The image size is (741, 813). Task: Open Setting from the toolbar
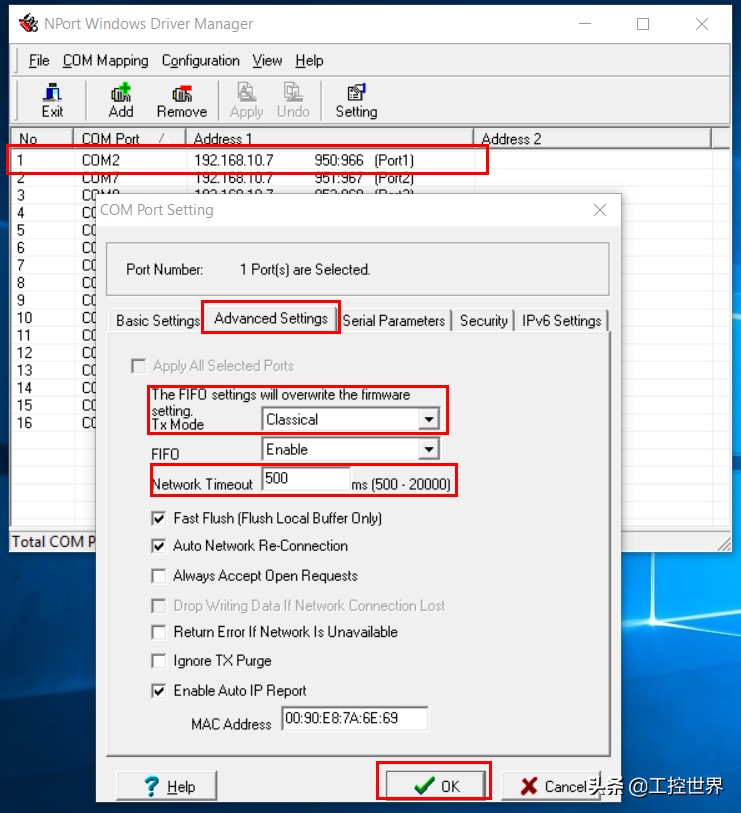pyautogui.click(x=356, y=100)
